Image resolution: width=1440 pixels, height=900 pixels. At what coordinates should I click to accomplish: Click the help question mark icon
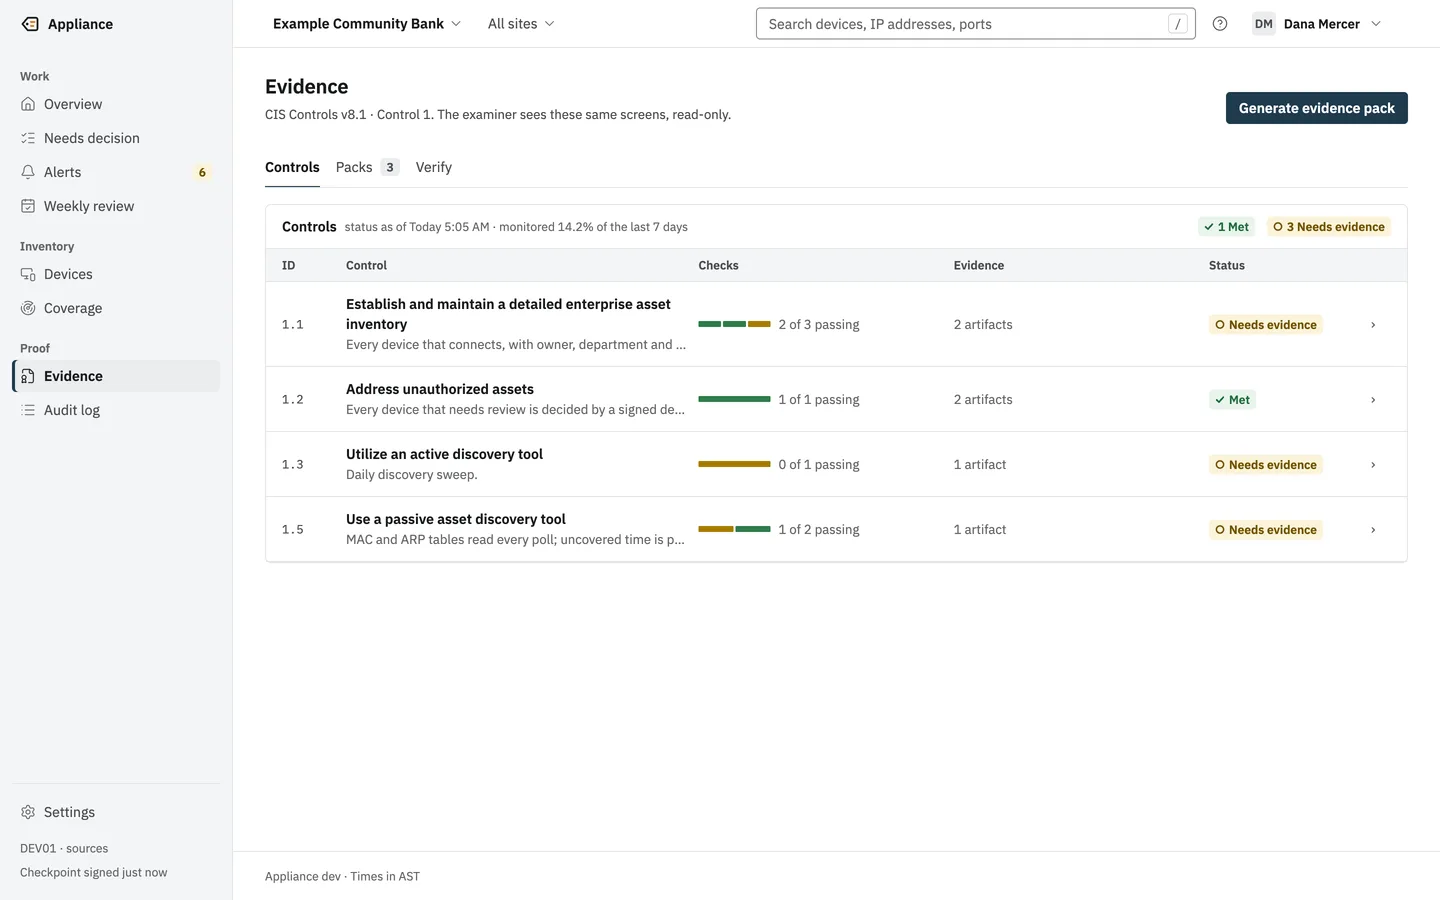click(x=1220, y=24)
